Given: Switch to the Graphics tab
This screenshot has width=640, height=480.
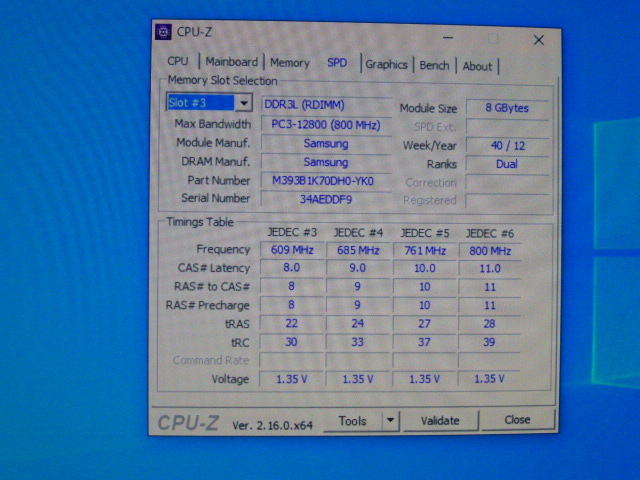Looking at the screenshot, I should point(386,64).
